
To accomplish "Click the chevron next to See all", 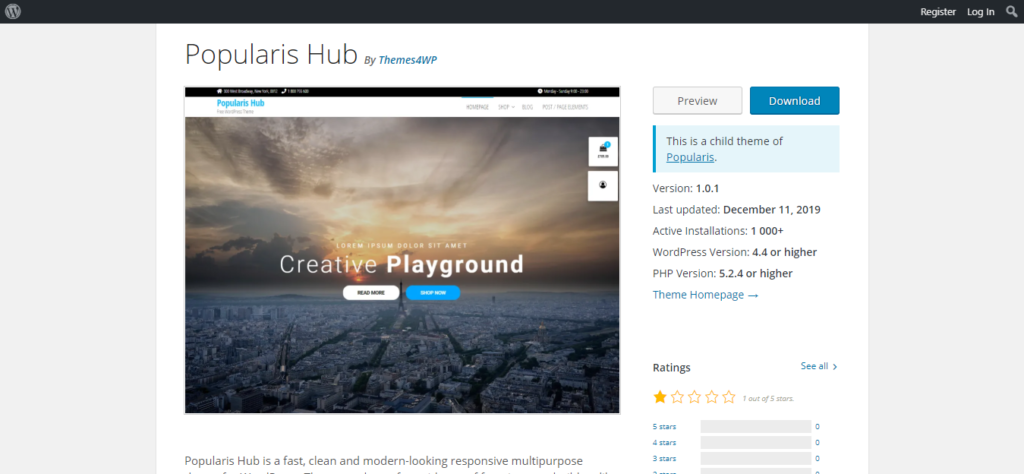I will (x=835, y=367).
